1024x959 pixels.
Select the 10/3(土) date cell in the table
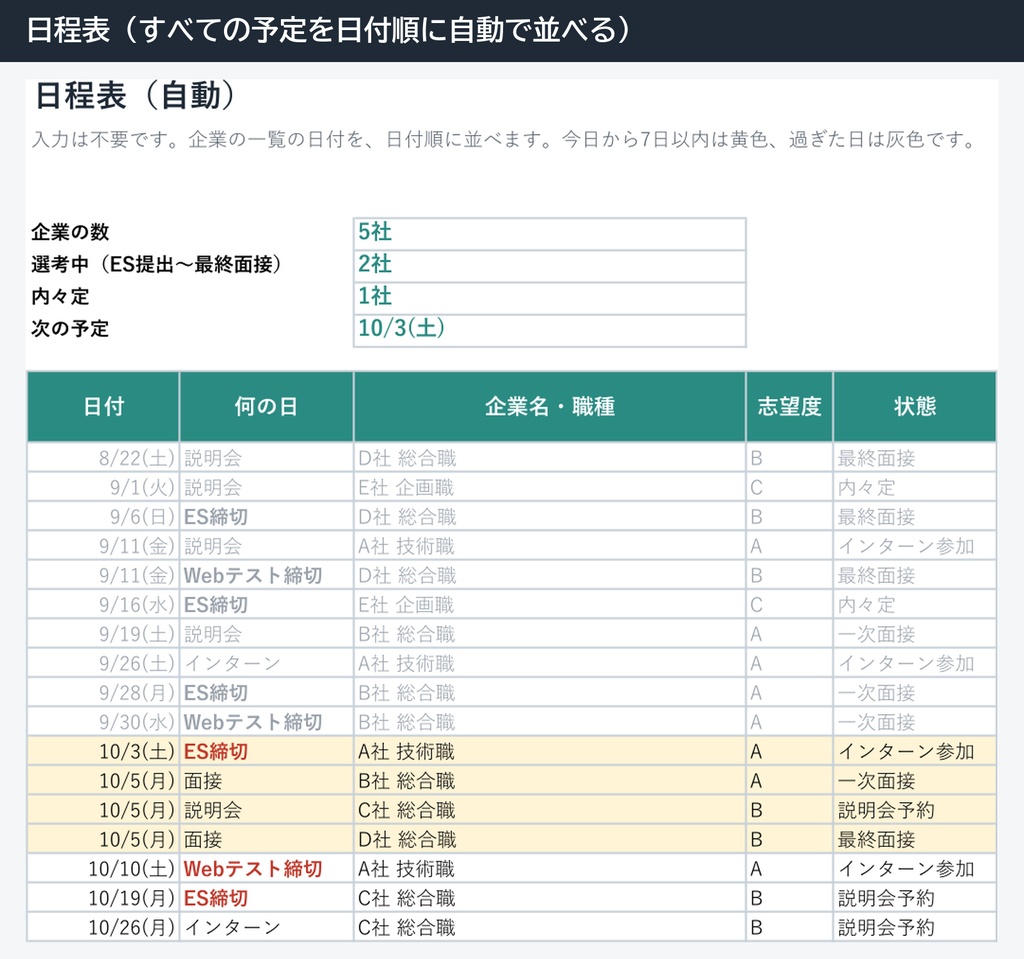[103, 751]
